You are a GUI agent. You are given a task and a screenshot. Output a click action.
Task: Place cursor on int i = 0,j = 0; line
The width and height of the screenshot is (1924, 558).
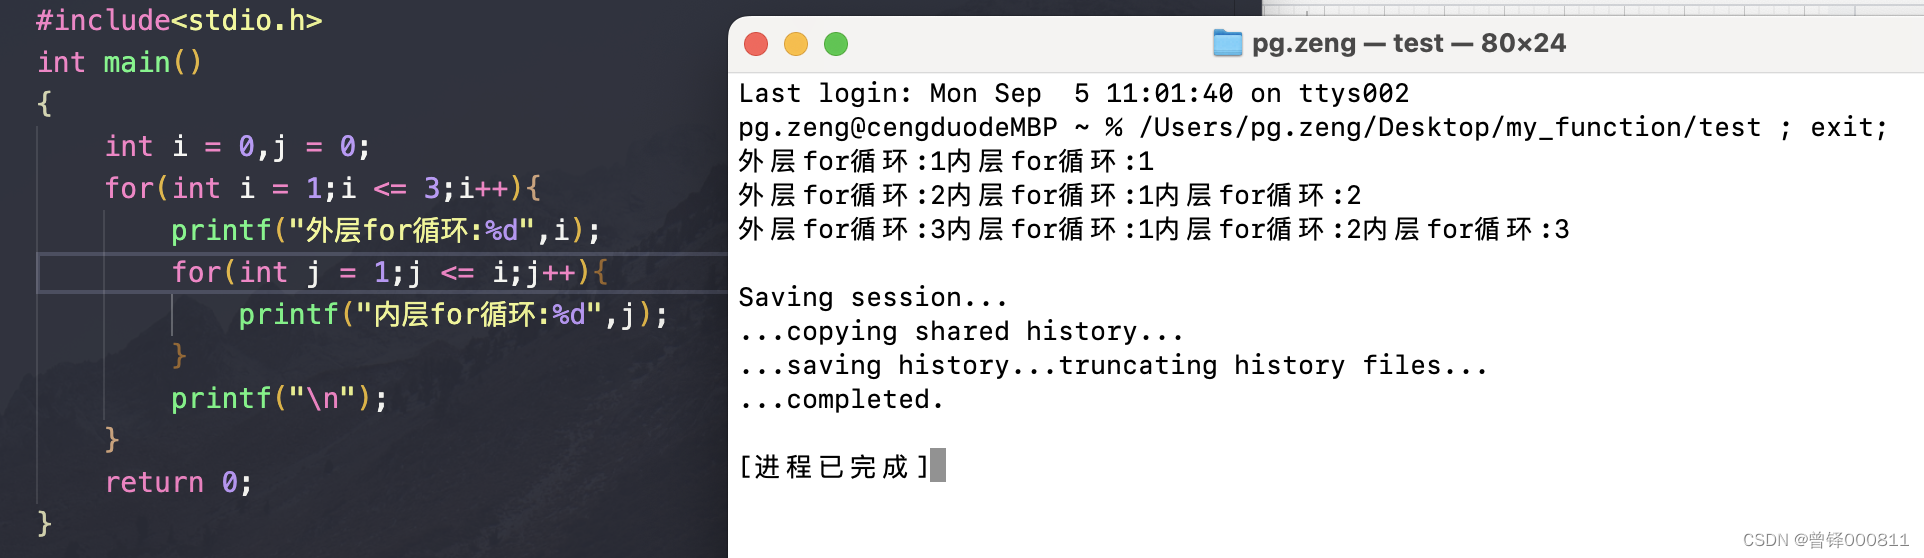[238, 146]
